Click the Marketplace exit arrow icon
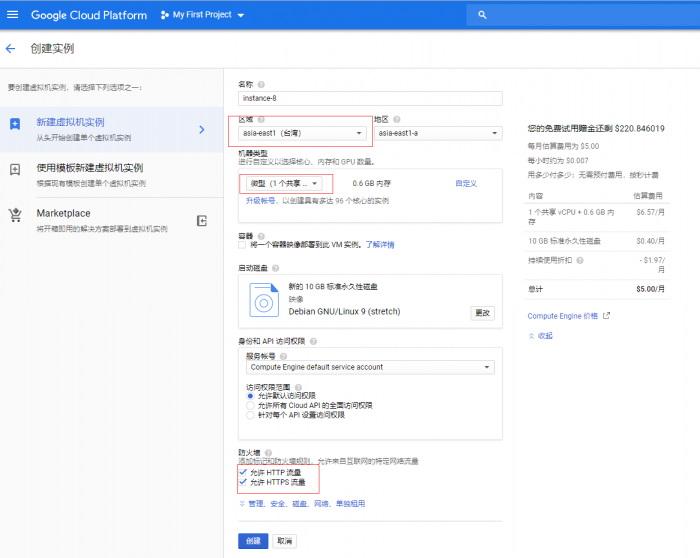This screenshot has height=558, width=700. coord(201,220)
